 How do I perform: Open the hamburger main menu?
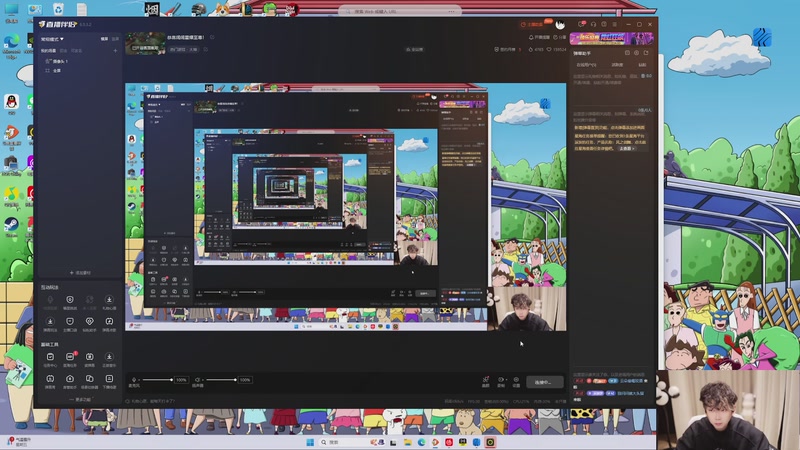click(x=615, y=24)
